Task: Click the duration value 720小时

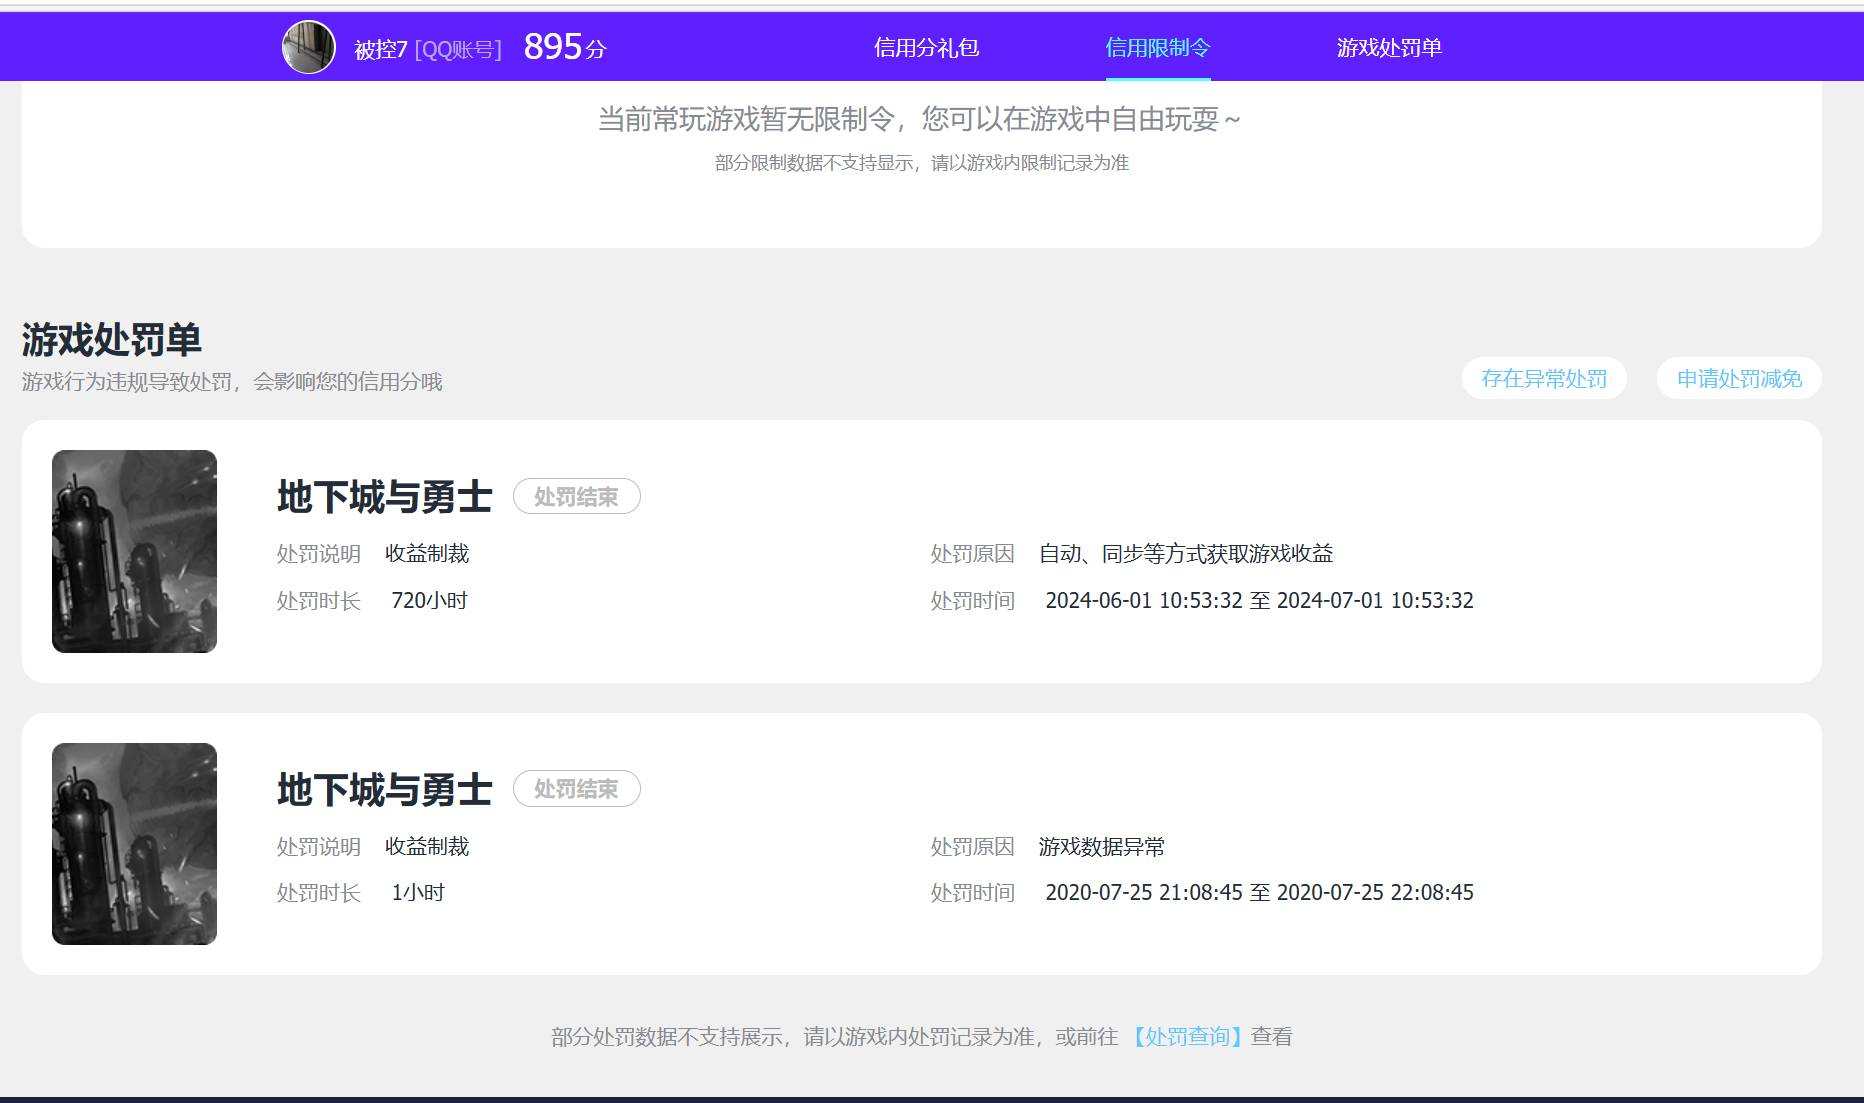Action: (430, 601)
